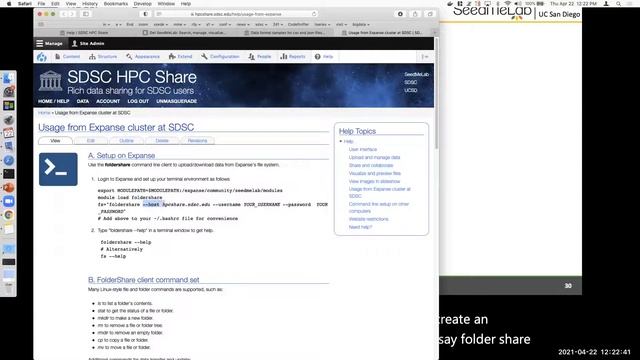Click the terminal prompt image
The width and height of the screenshot is (640, 360).
(58, 169)
